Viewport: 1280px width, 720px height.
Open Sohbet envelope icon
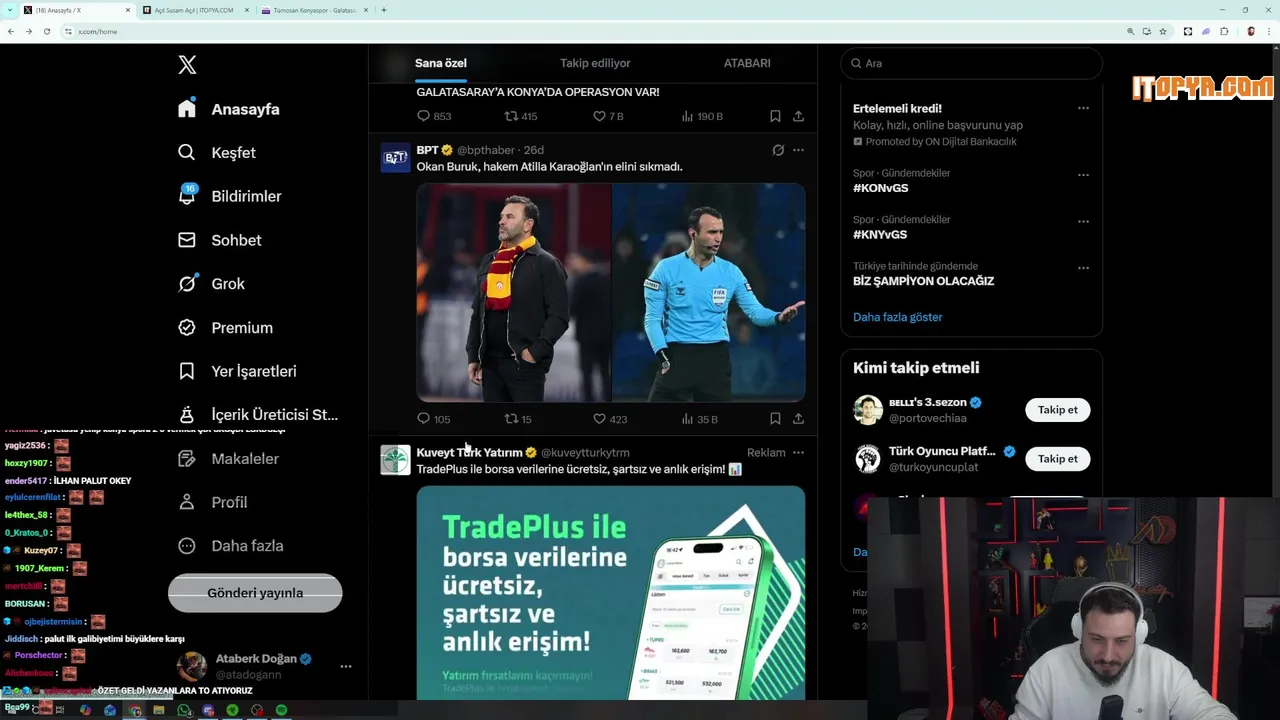187,240
